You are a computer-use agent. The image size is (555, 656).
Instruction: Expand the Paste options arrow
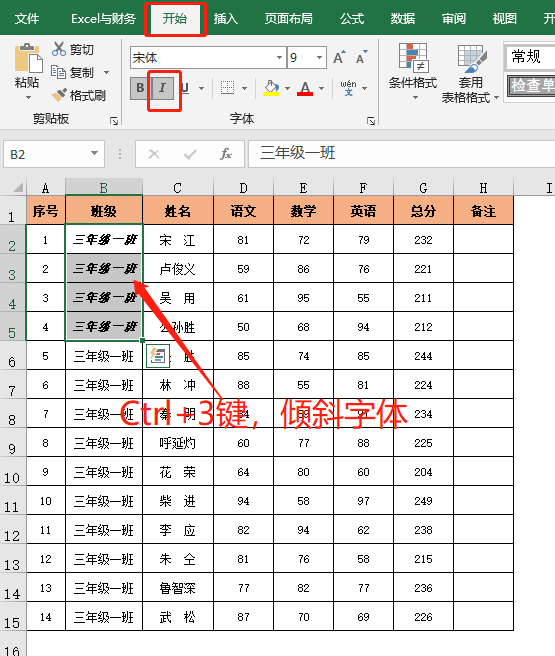[x=28, y=97]
